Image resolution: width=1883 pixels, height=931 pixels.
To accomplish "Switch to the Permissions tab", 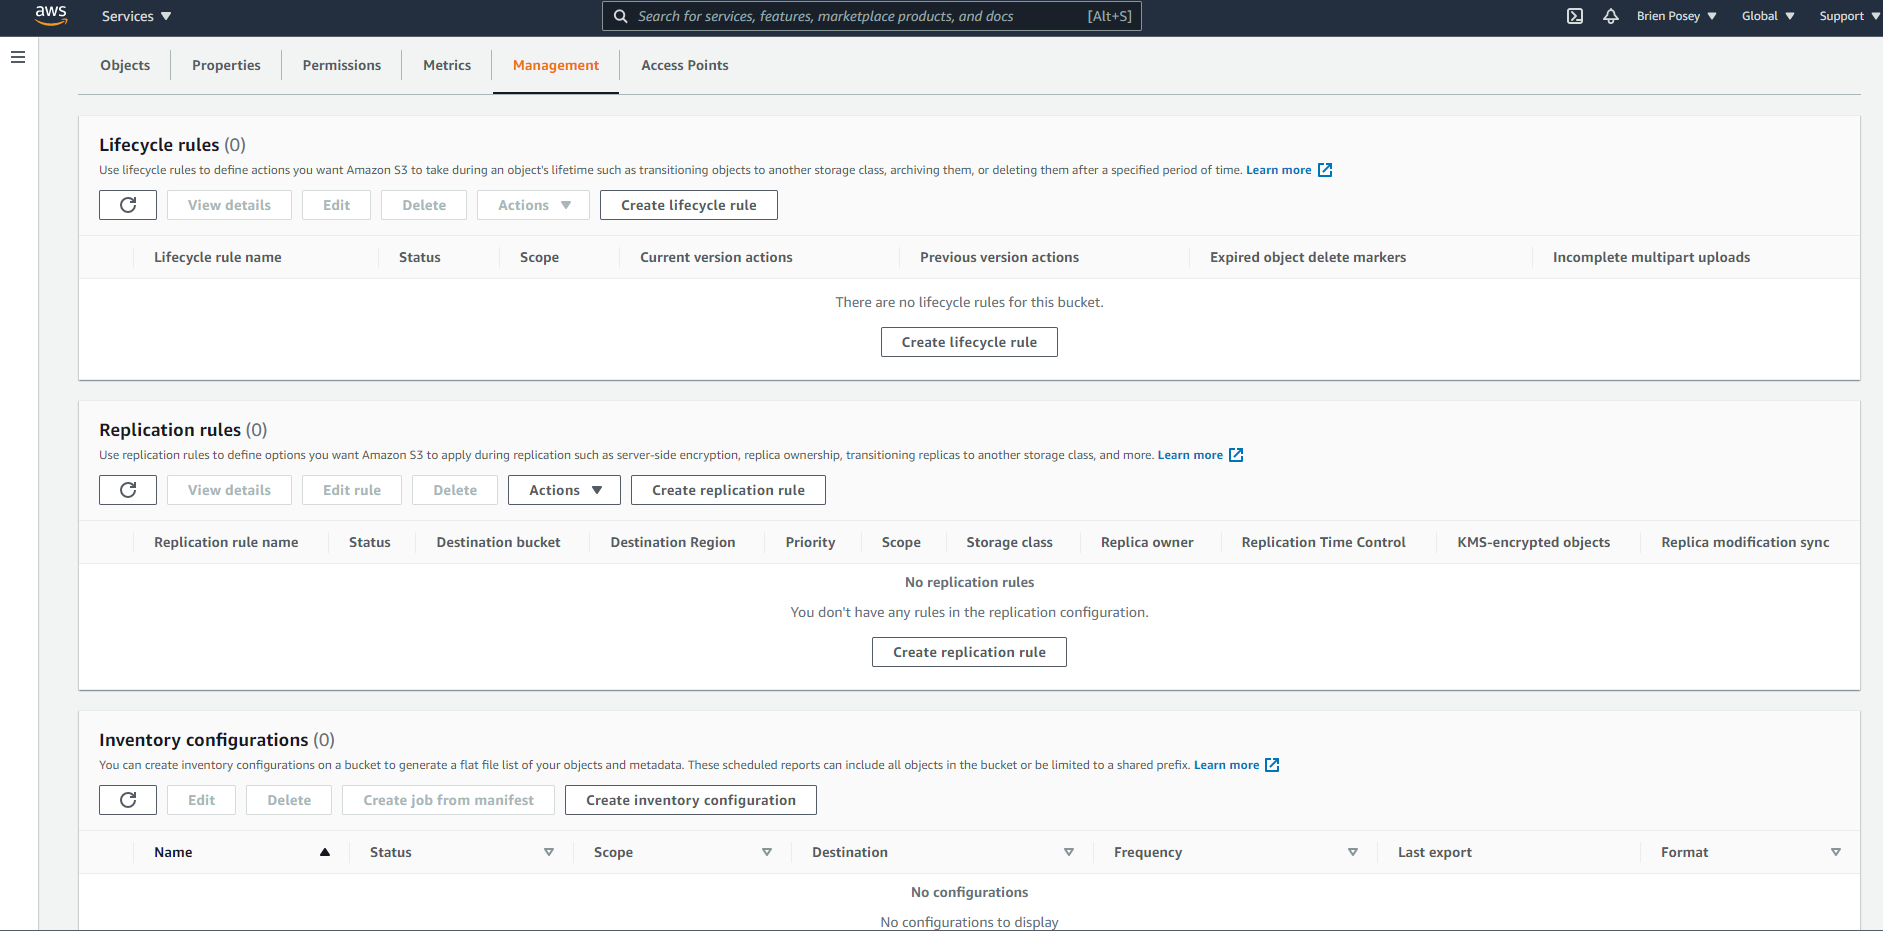I will coord(341,65).
